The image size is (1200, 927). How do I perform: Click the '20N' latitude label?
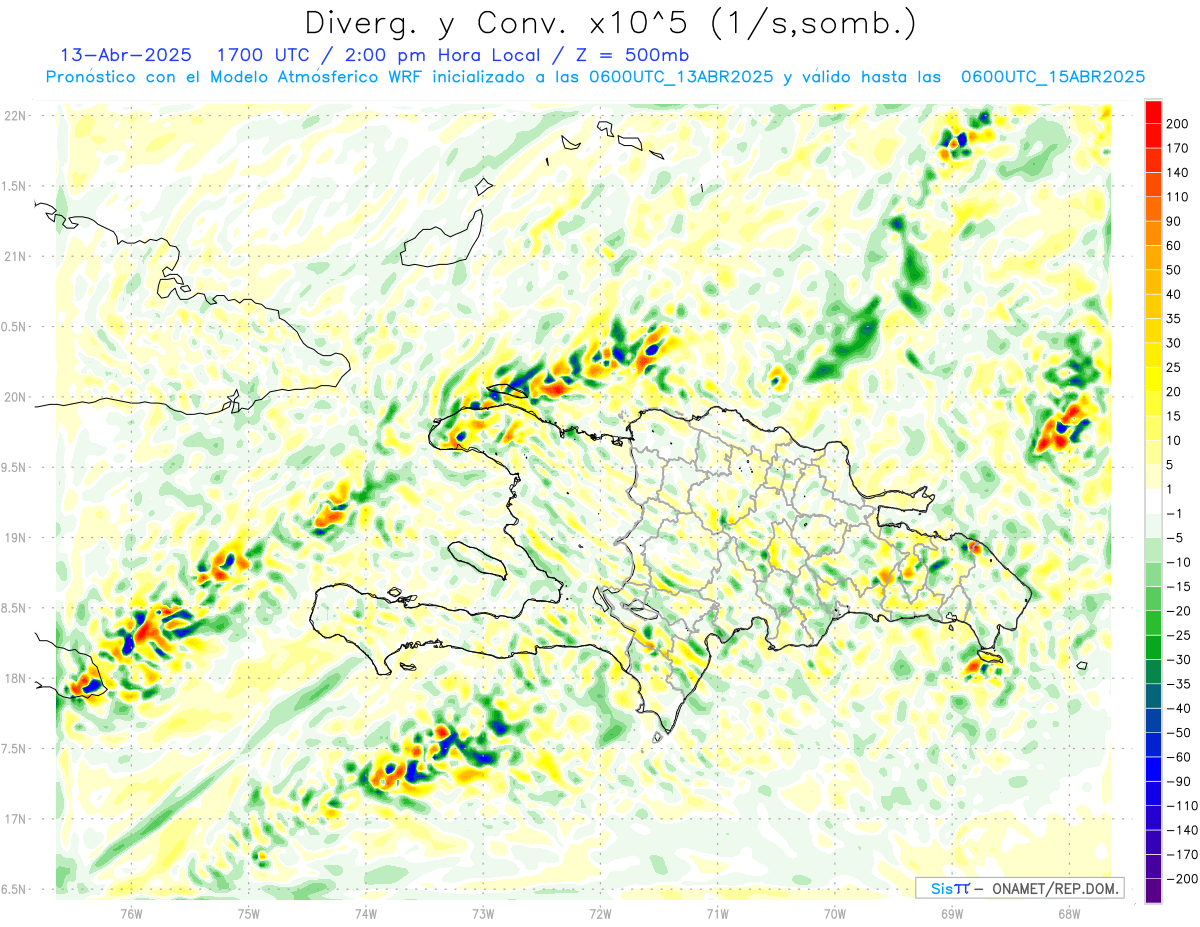(14, 397)
